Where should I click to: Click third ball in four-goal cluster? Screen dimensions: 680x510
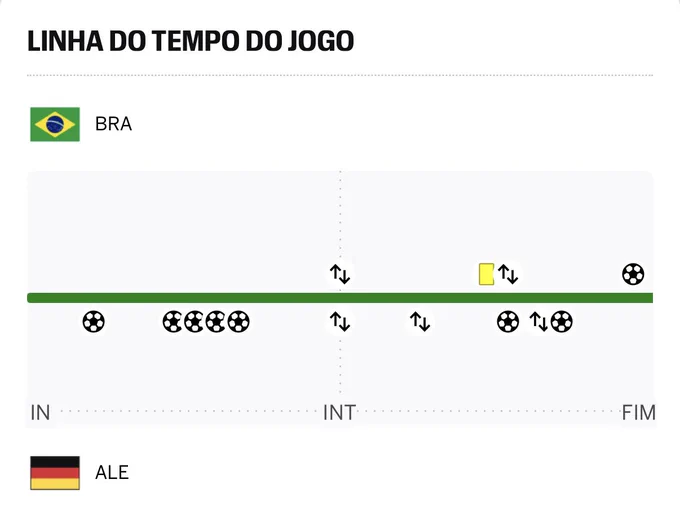point(216,322)
